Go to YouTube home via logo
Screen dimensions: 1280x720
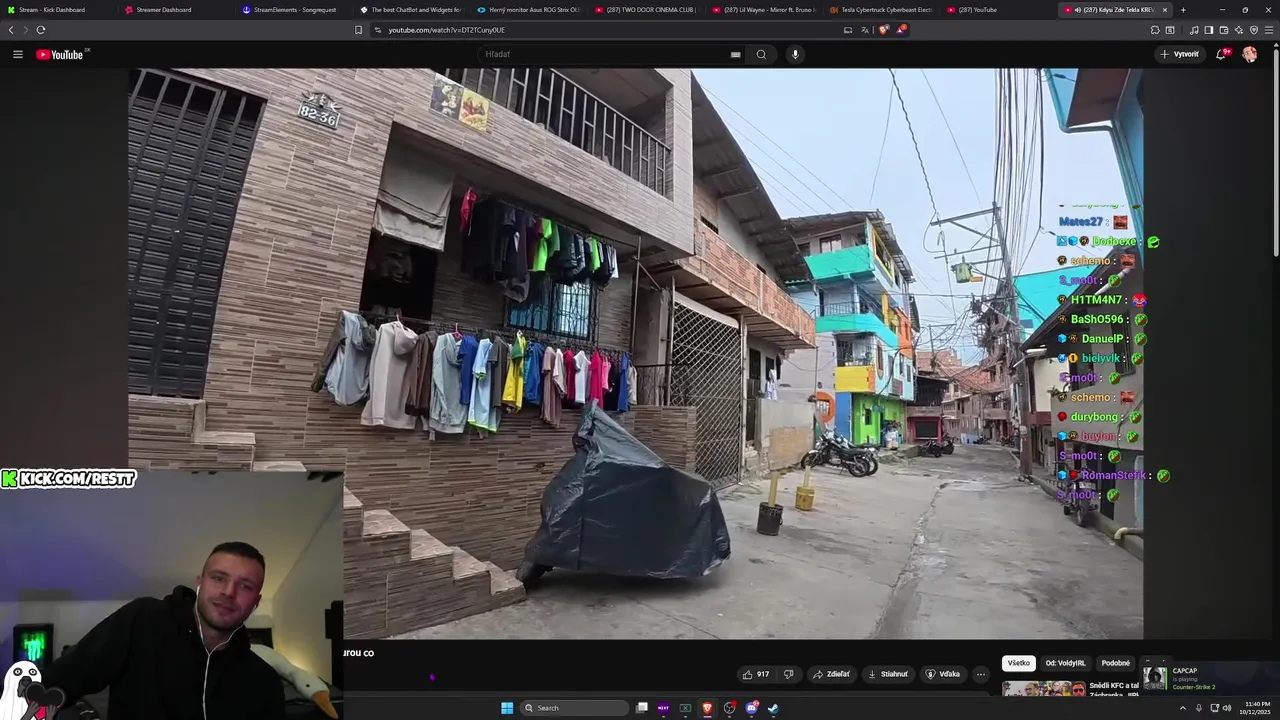(60, 54)
